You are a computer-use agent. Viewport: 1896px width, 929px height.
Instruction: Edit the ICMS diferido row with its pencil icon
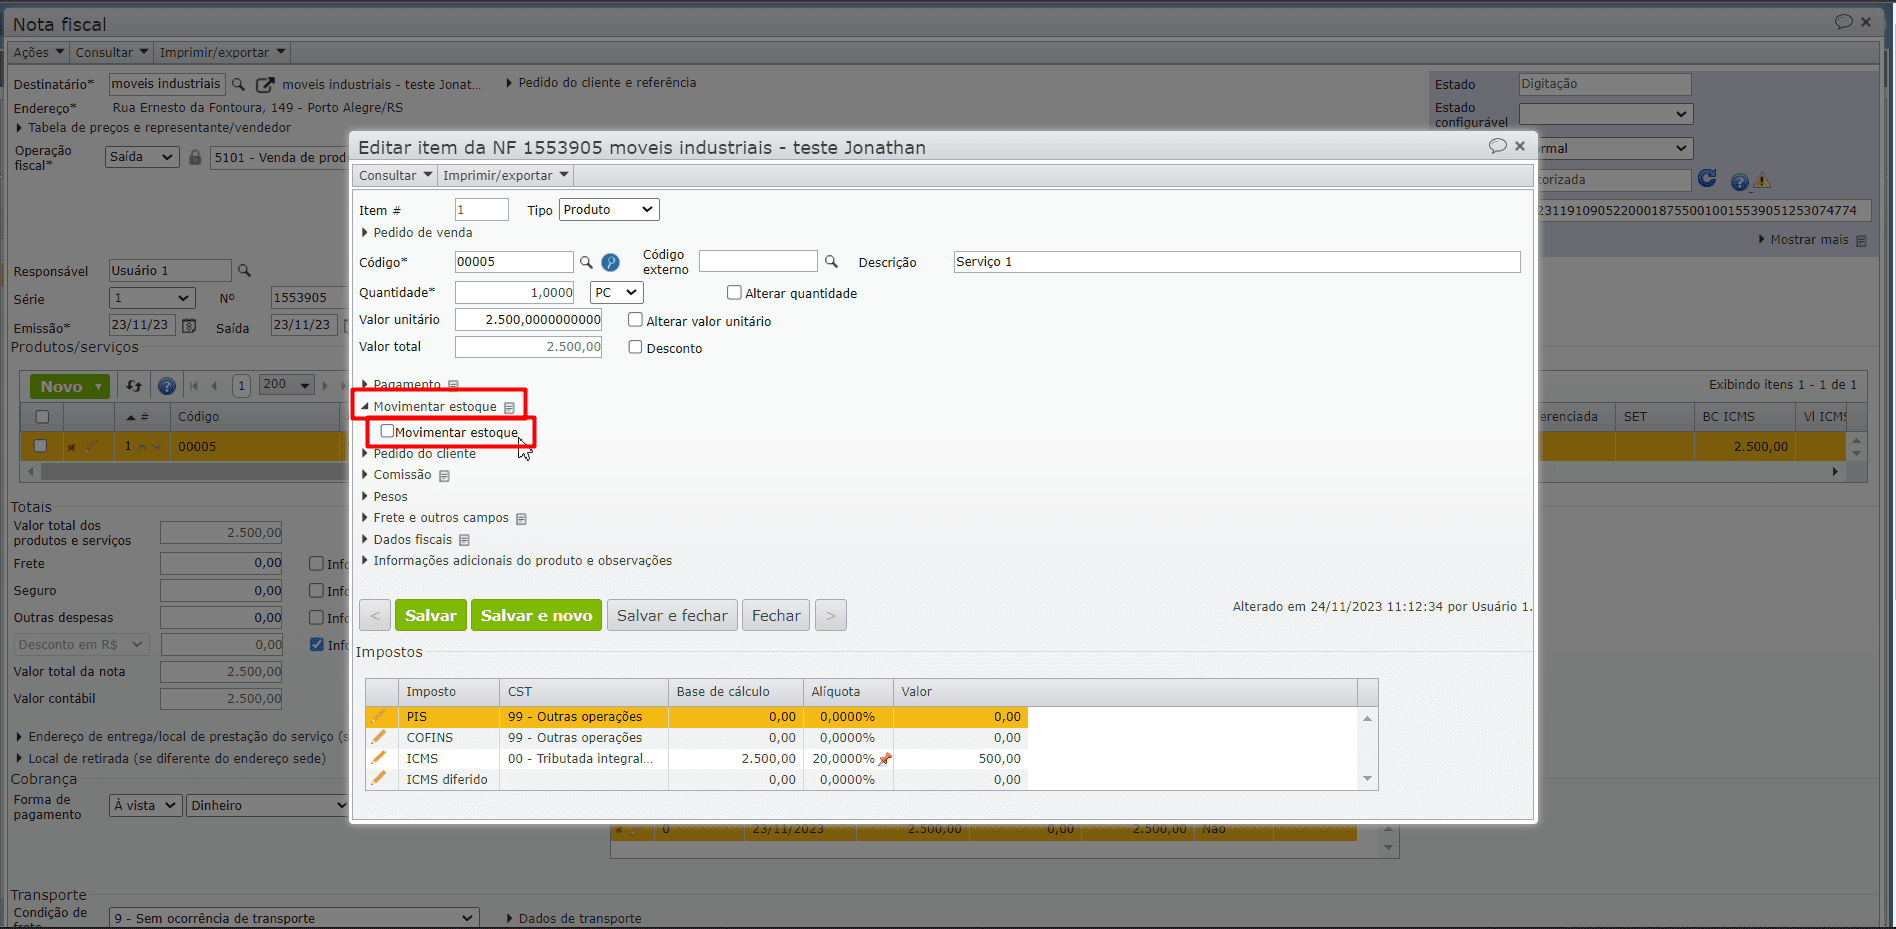click(x=378, y=779)
